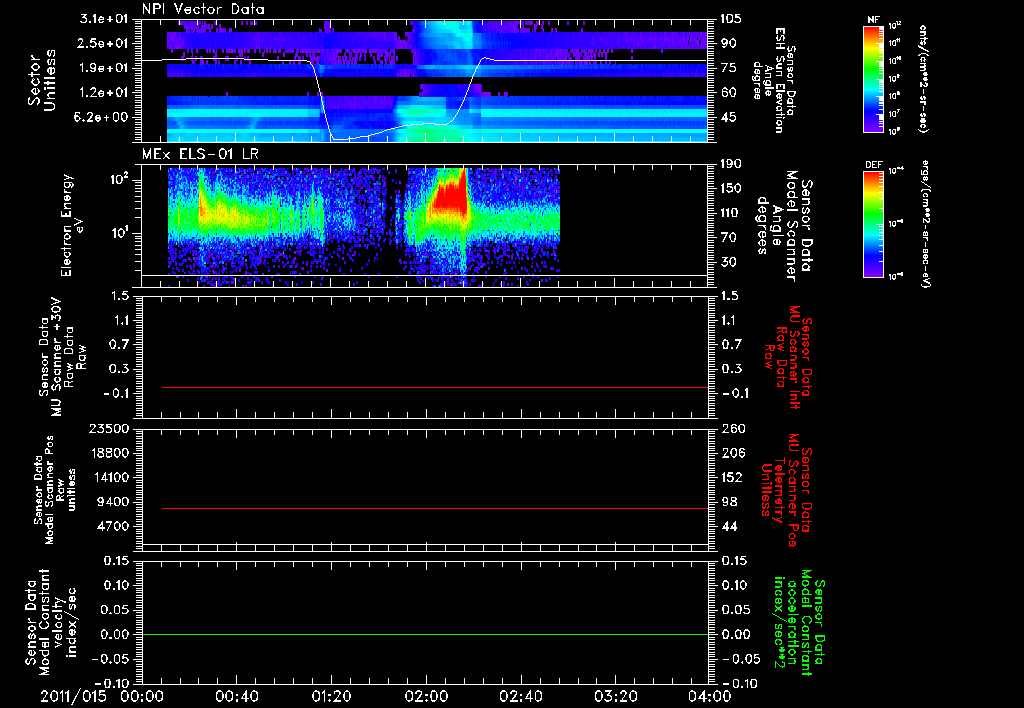Click the '260' telemetry axis value
The image size is (1024, 708).
coord(732,429)
